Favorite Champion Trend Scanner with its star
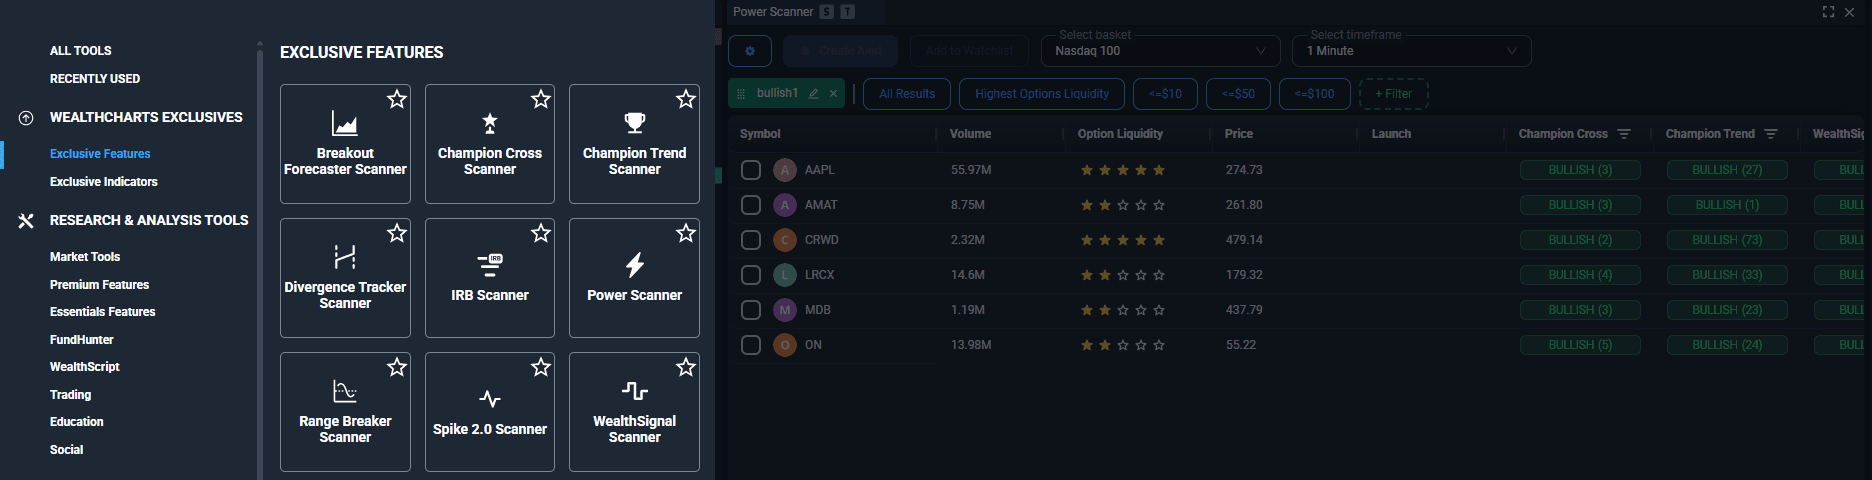 pos(686,99)
